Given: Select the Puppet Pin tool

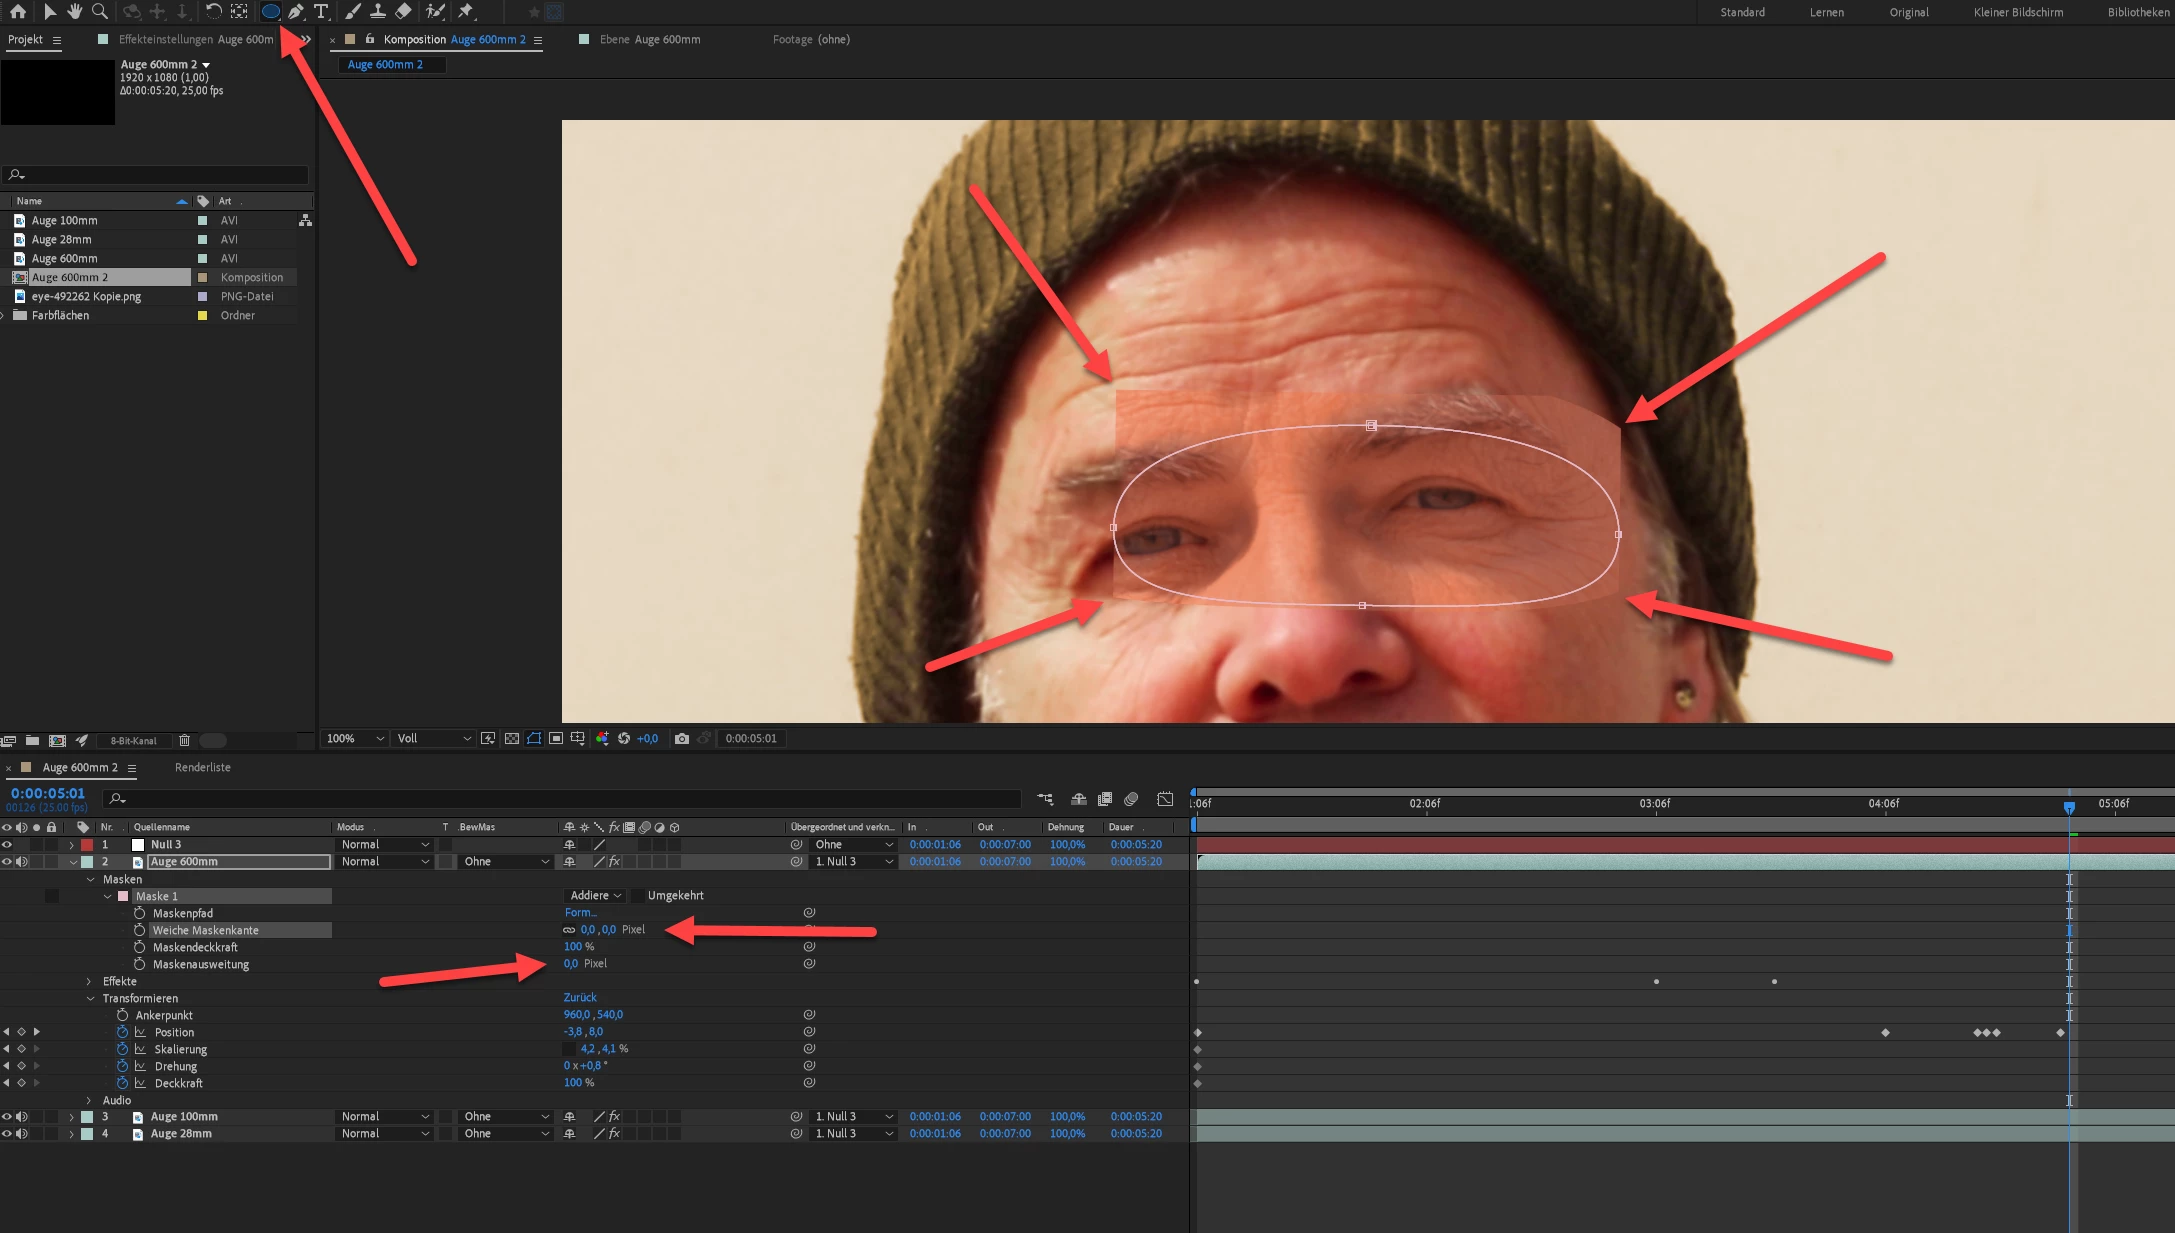Looking at the screenshot, I should 466,12.
